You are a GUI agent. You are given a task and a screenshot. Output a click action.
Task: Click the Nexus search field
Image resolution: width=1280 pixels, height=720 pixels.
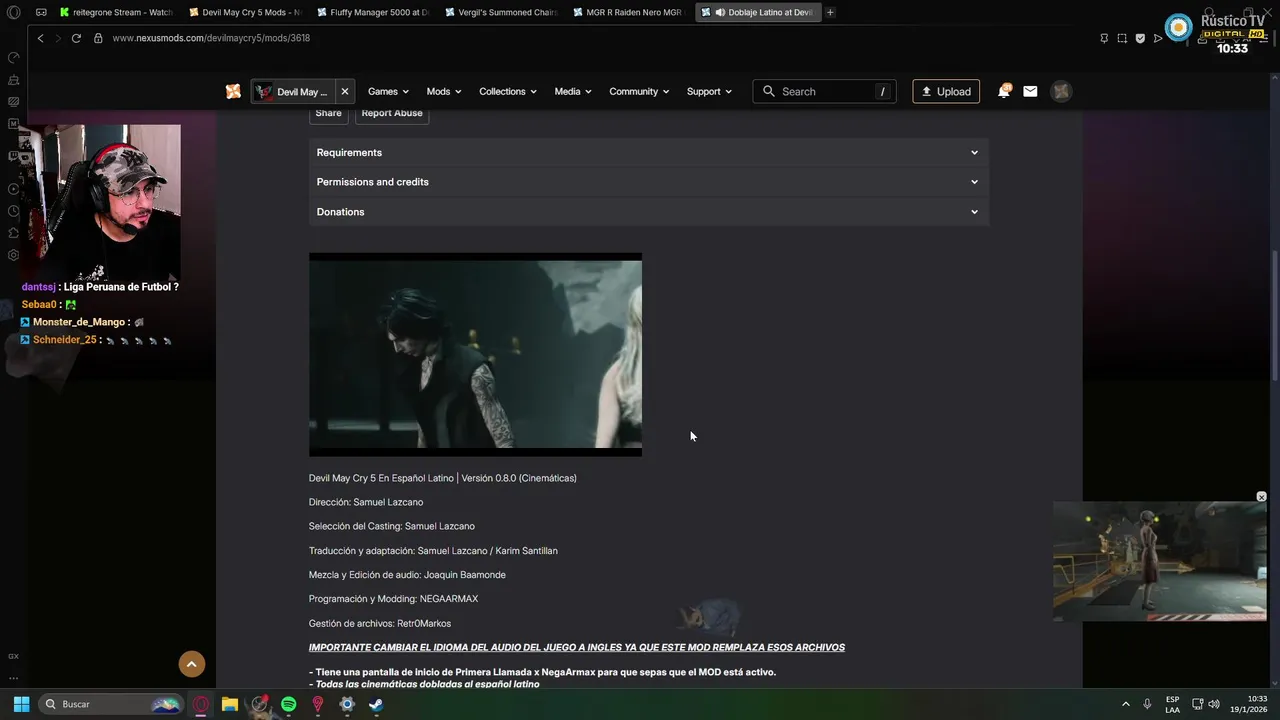824,91
